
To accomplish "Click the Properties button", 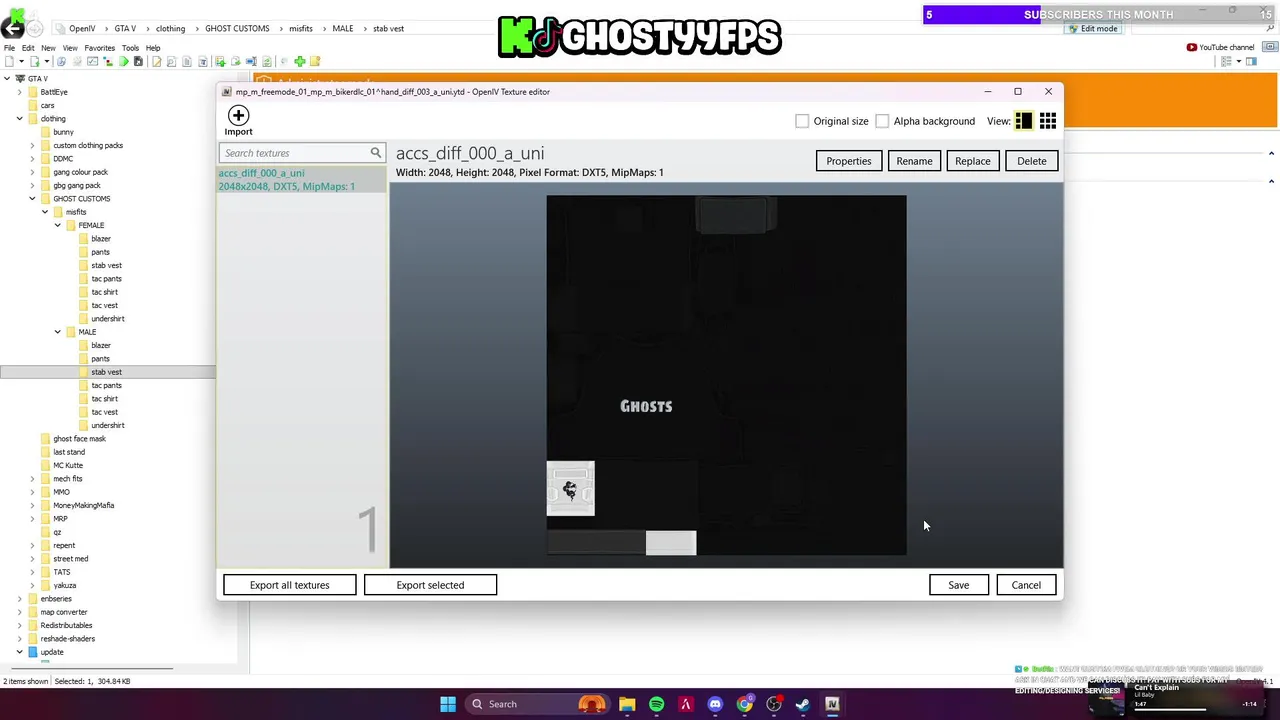I will [848, 161].
